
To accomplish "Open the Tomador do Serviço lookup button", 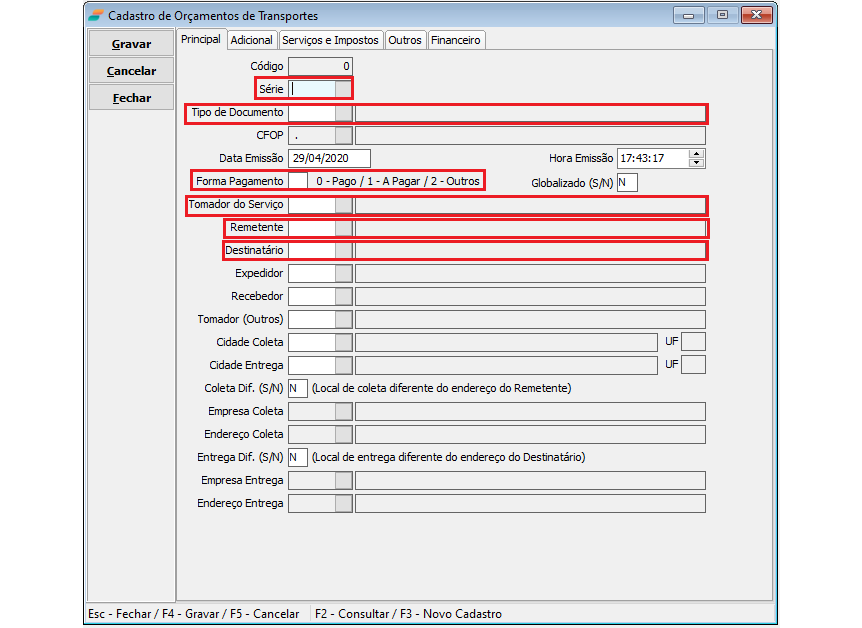I will pyautogui.click(x=343, y=205).
